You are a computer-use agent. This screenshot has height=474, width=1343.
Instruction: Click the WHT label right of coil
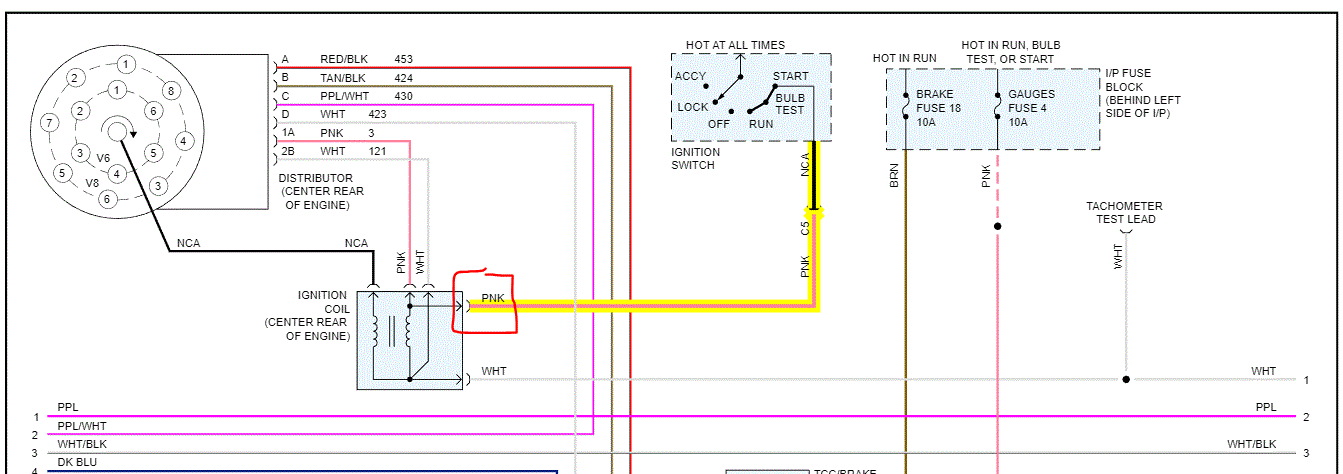[x=494, y=371]
